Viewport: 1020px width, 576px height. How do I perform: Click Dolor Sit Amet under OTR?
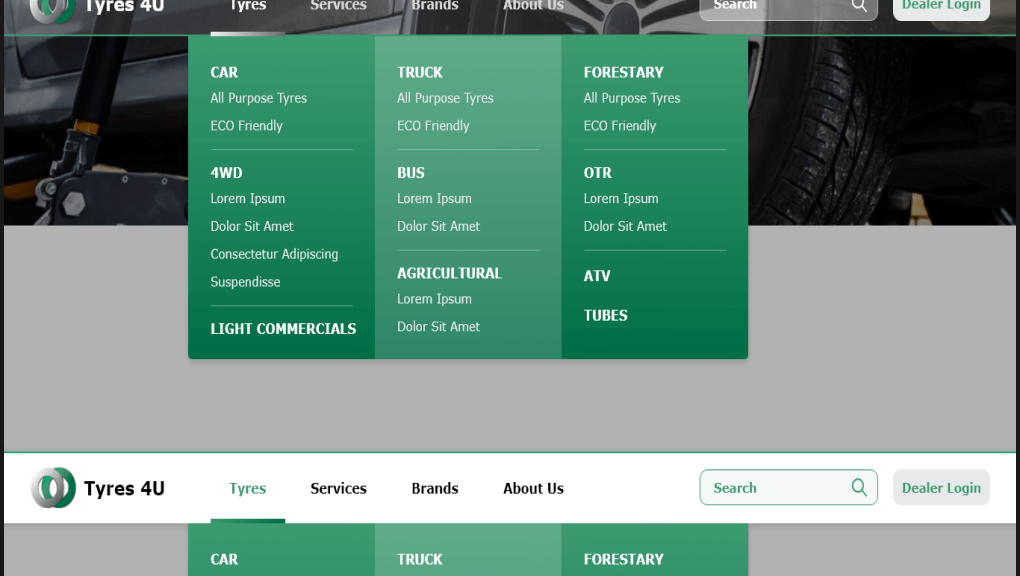(x=625, y=226)
